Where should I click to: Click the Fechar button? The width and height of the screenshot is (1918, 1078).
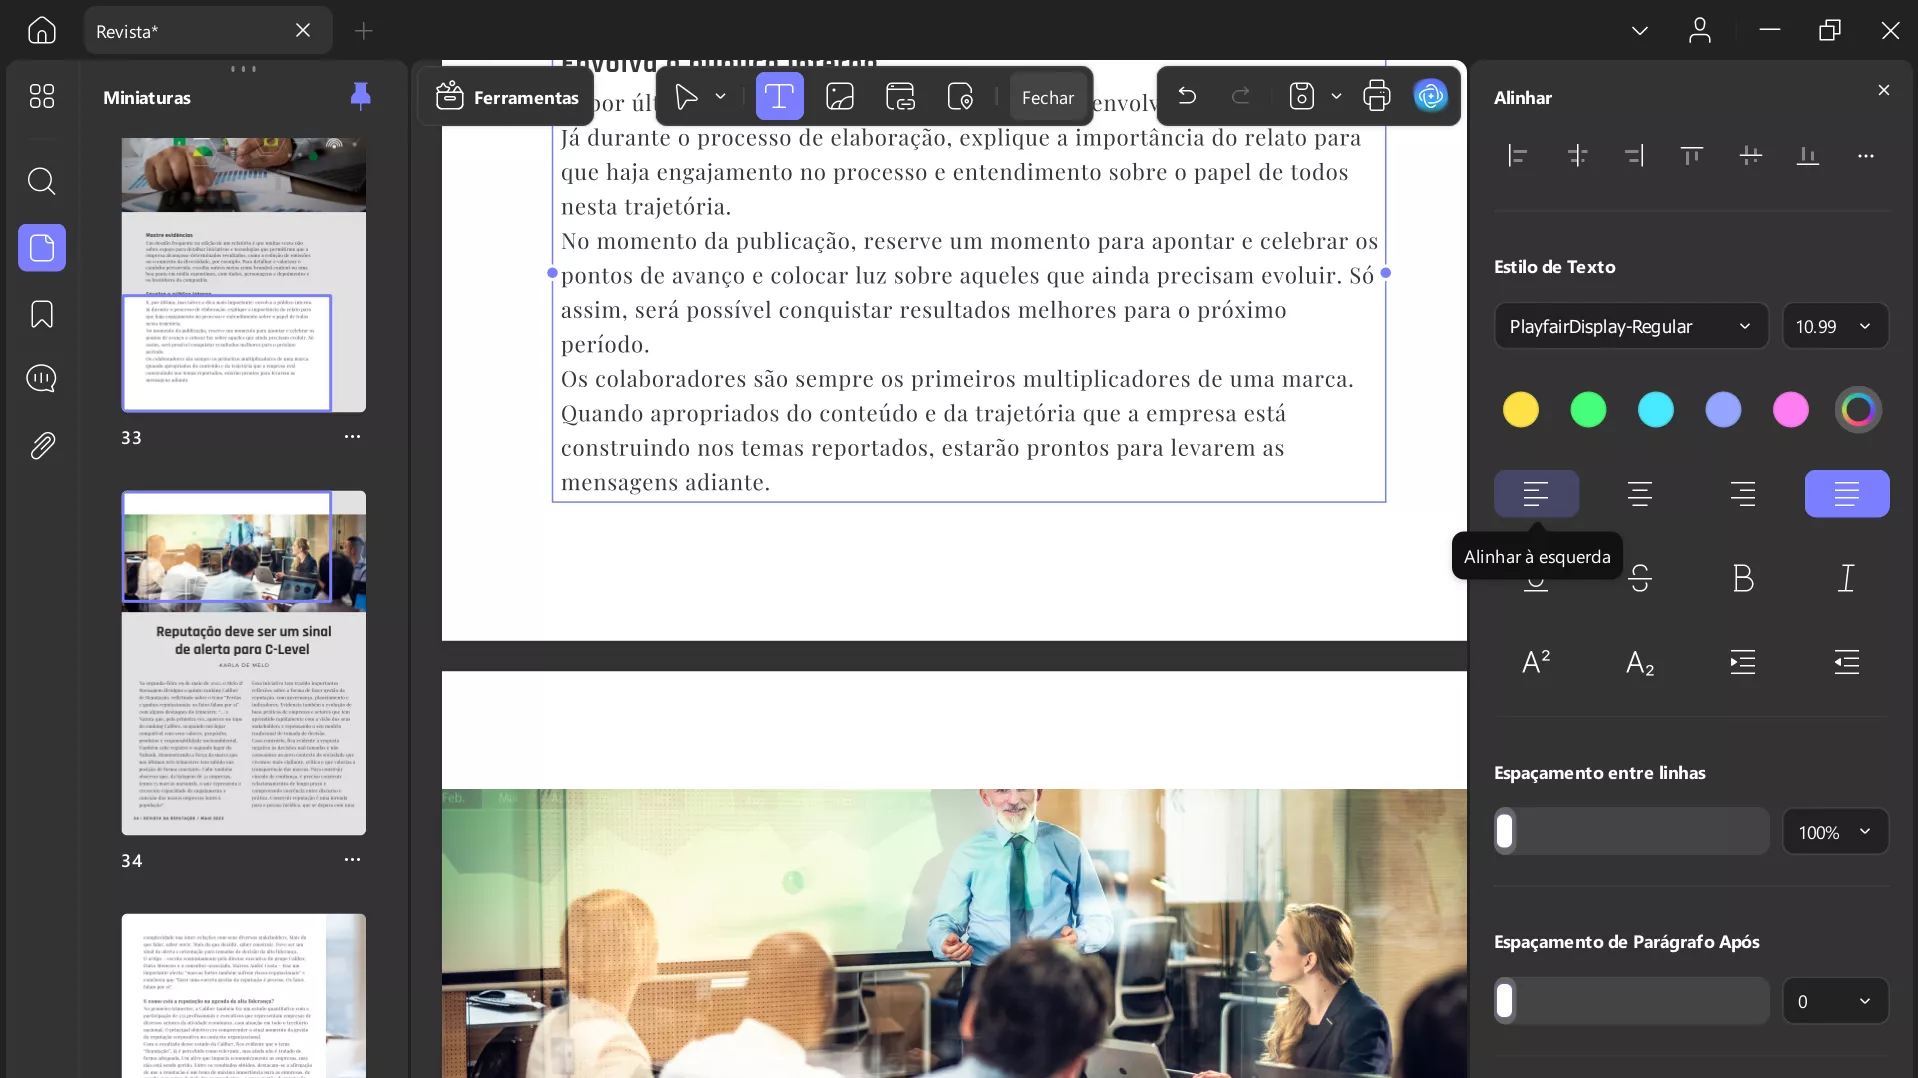click(1047, 97)
